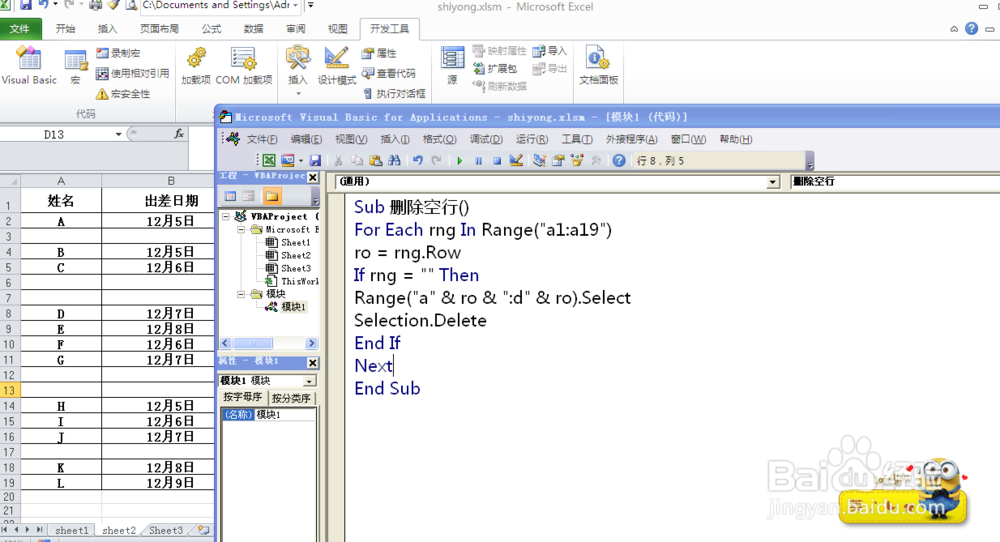Open VBA 调试(D) menu
This screenshot has width=1000, height=542.
(486, 139)
